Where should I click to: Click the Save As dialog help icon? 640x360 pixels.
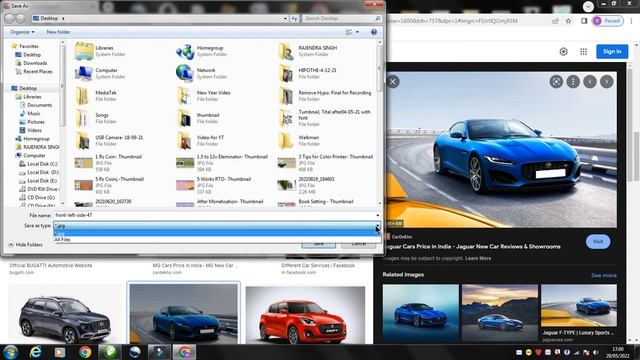pyautogui.click(x=374, y=32)
